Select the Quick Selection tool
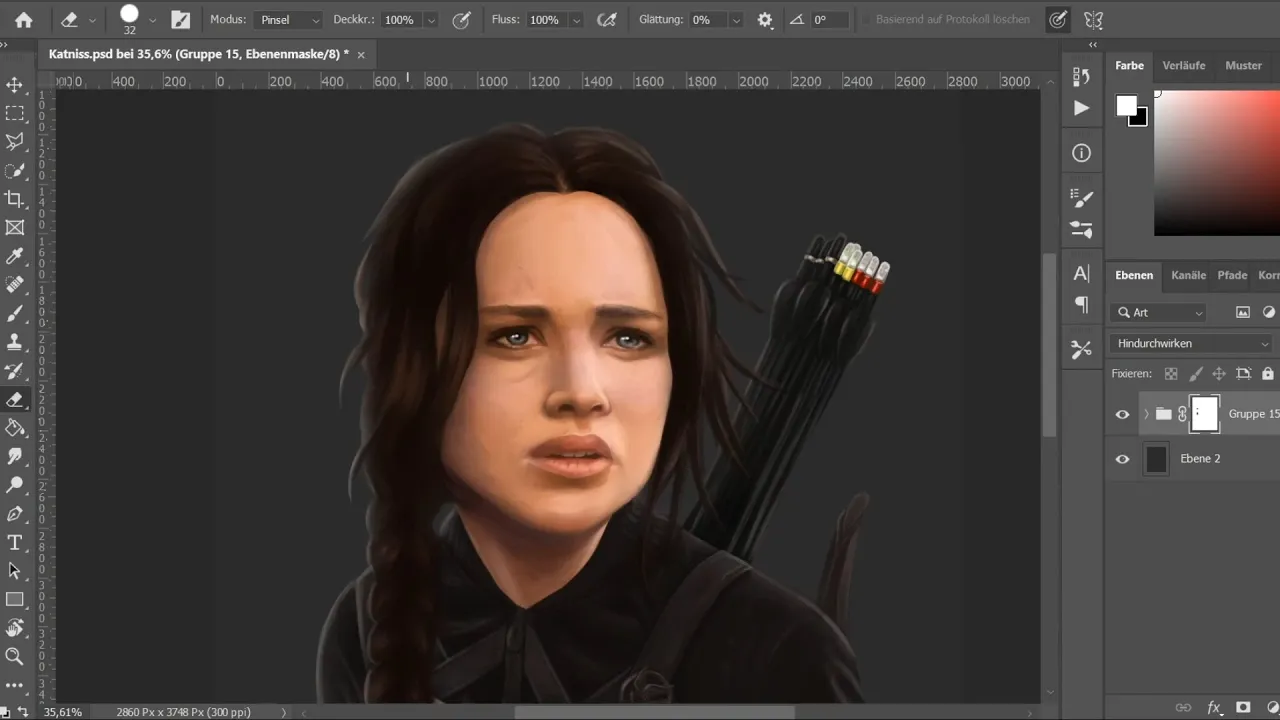The image size is (1280, 720). (x=15, y=171)
